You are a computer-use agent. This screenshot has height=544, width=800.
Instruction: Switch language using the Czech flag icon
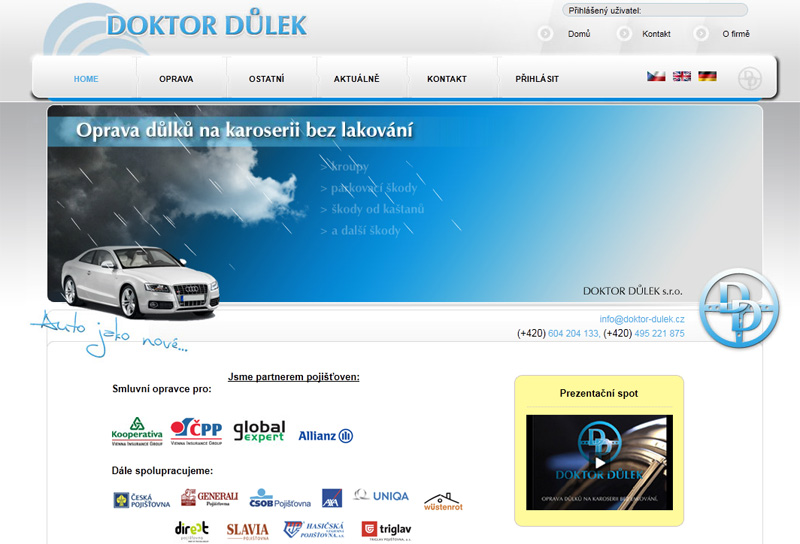point(656,76)
